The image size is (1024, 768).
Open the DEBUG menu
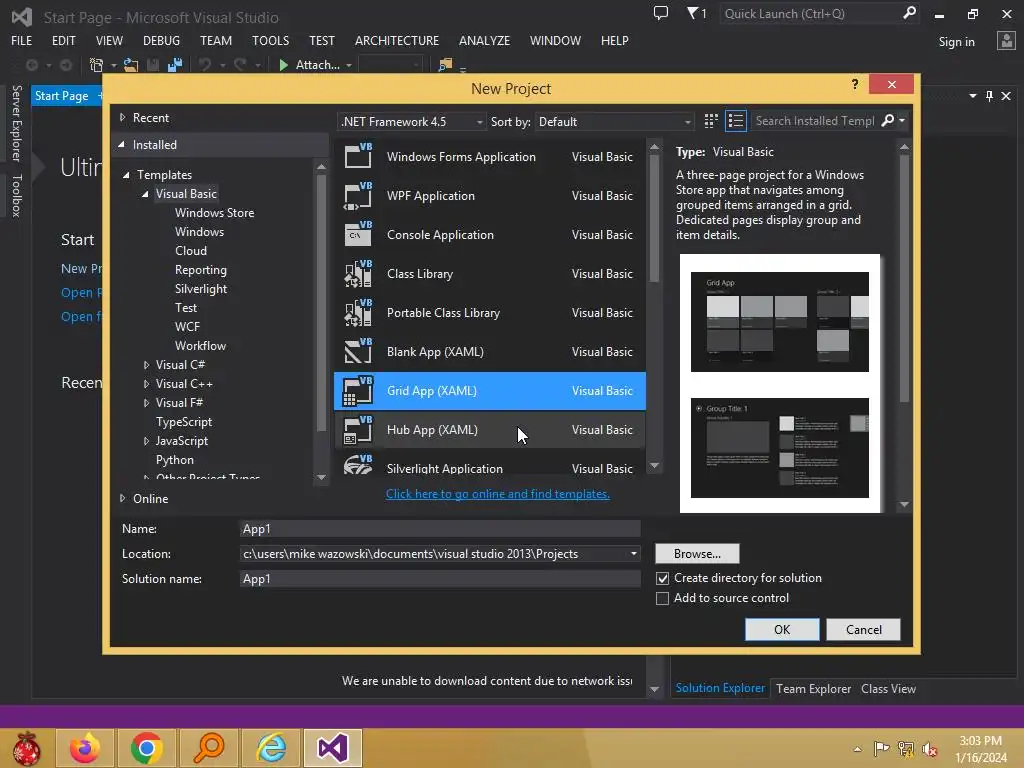161,40
